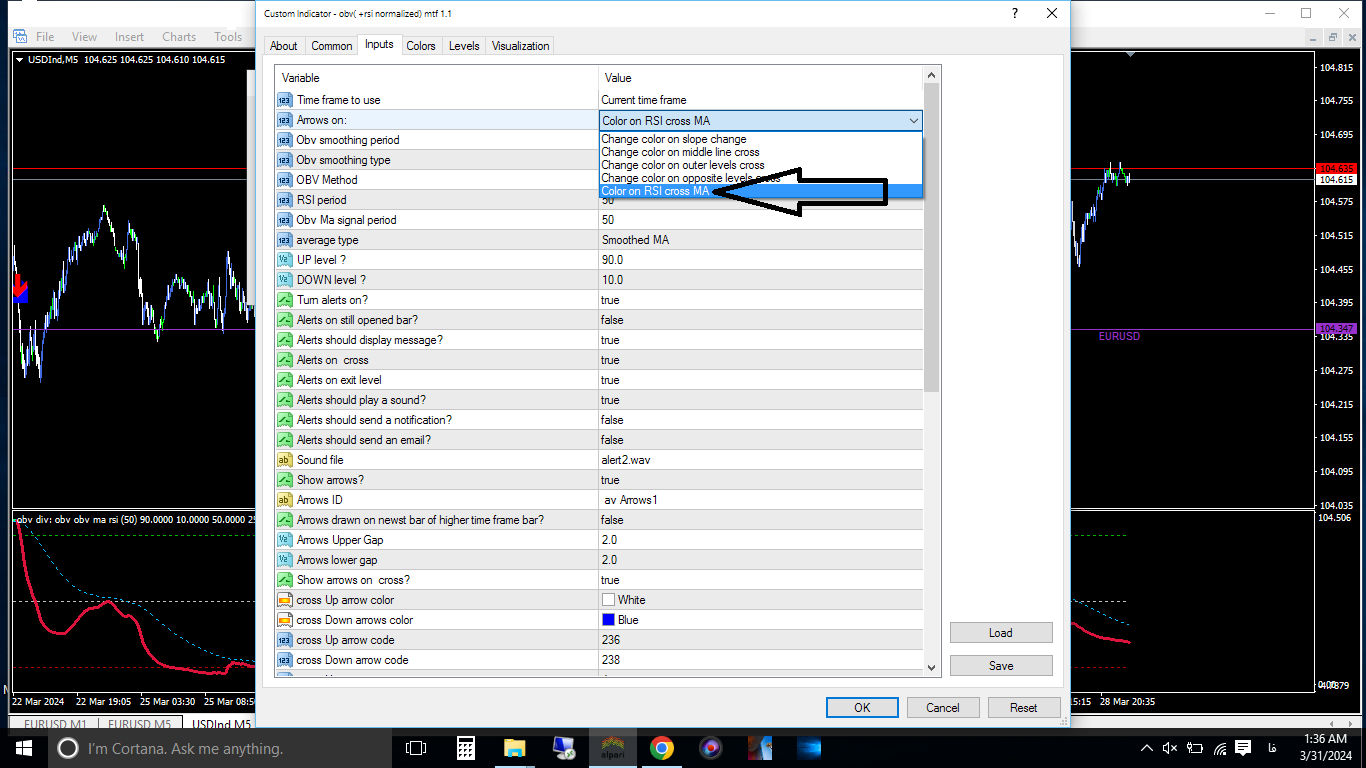The width and height of the screenshot is (1366, 768).
Task: Click the inputs list scrollbar down arrow
Action: click(932, 667)
